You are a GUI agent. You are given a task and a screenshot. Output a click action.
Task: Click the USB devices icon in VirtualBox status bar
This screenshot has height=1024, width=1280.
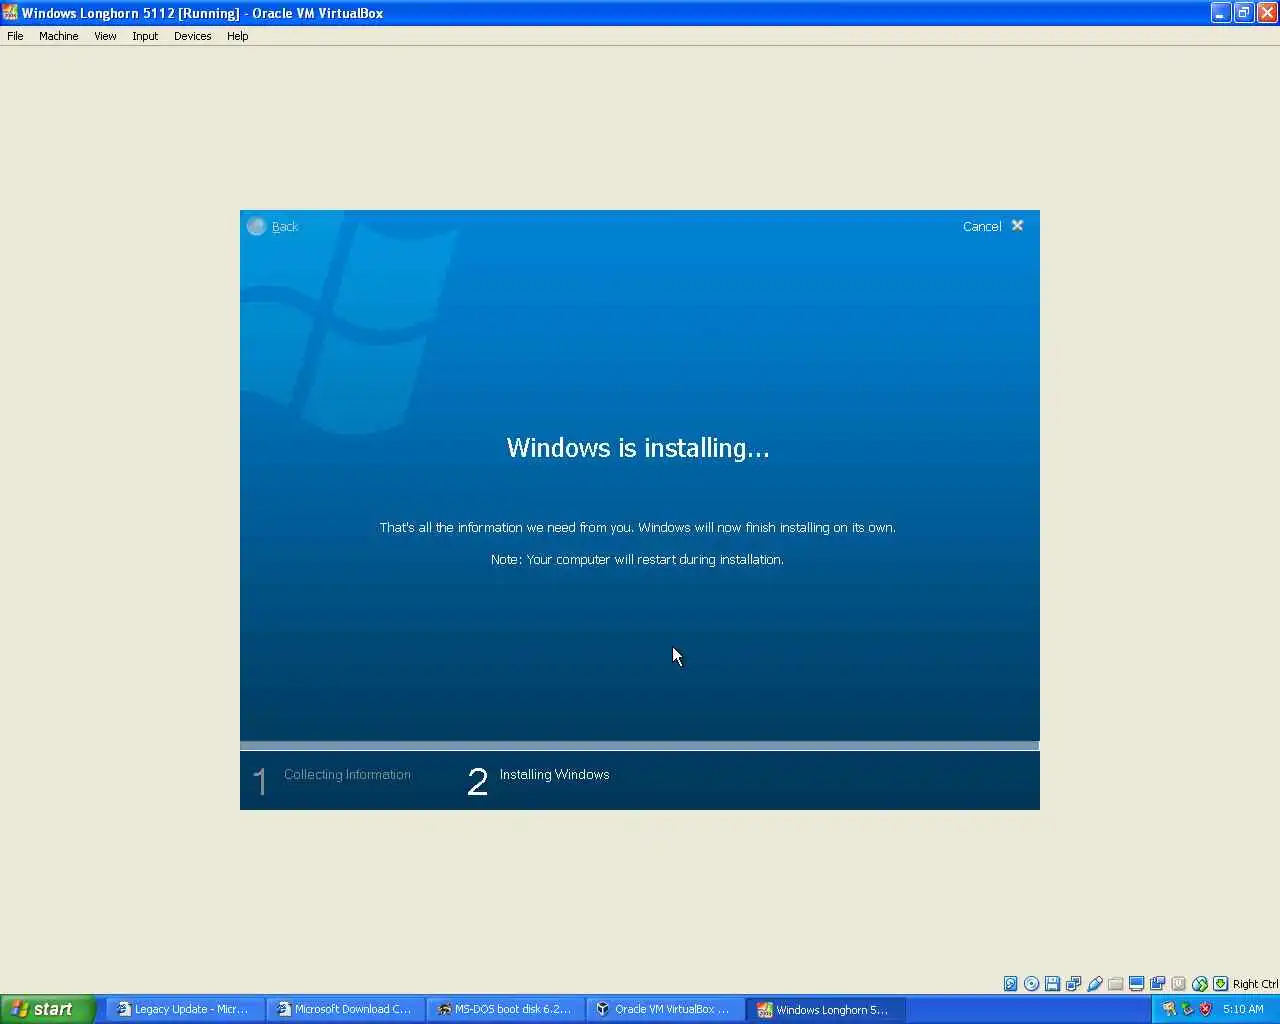coord(1094,984)
